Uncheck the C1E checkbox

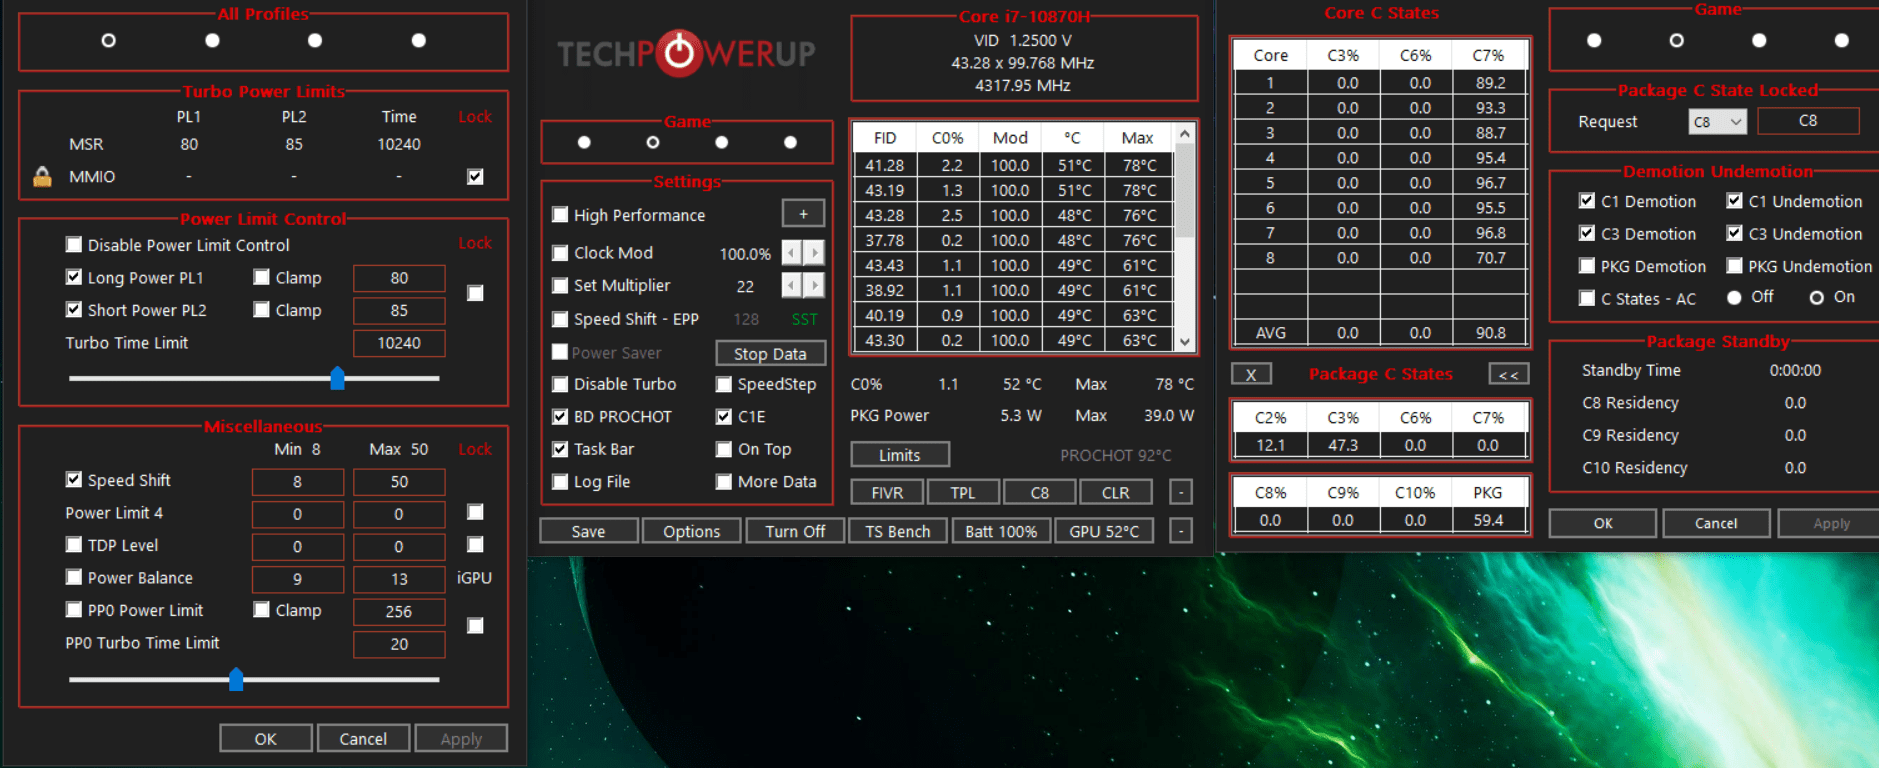(724, 417)
